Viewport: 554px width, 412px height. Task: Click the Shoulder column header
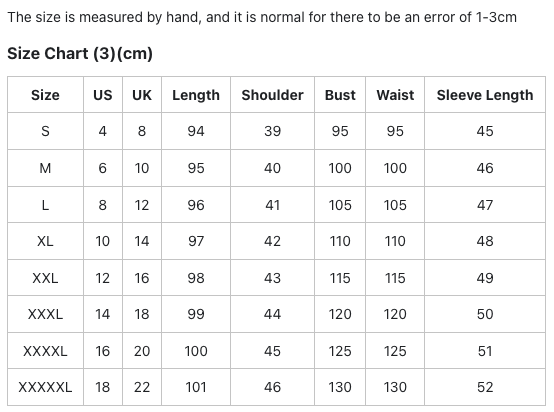[x=272, y=95]
